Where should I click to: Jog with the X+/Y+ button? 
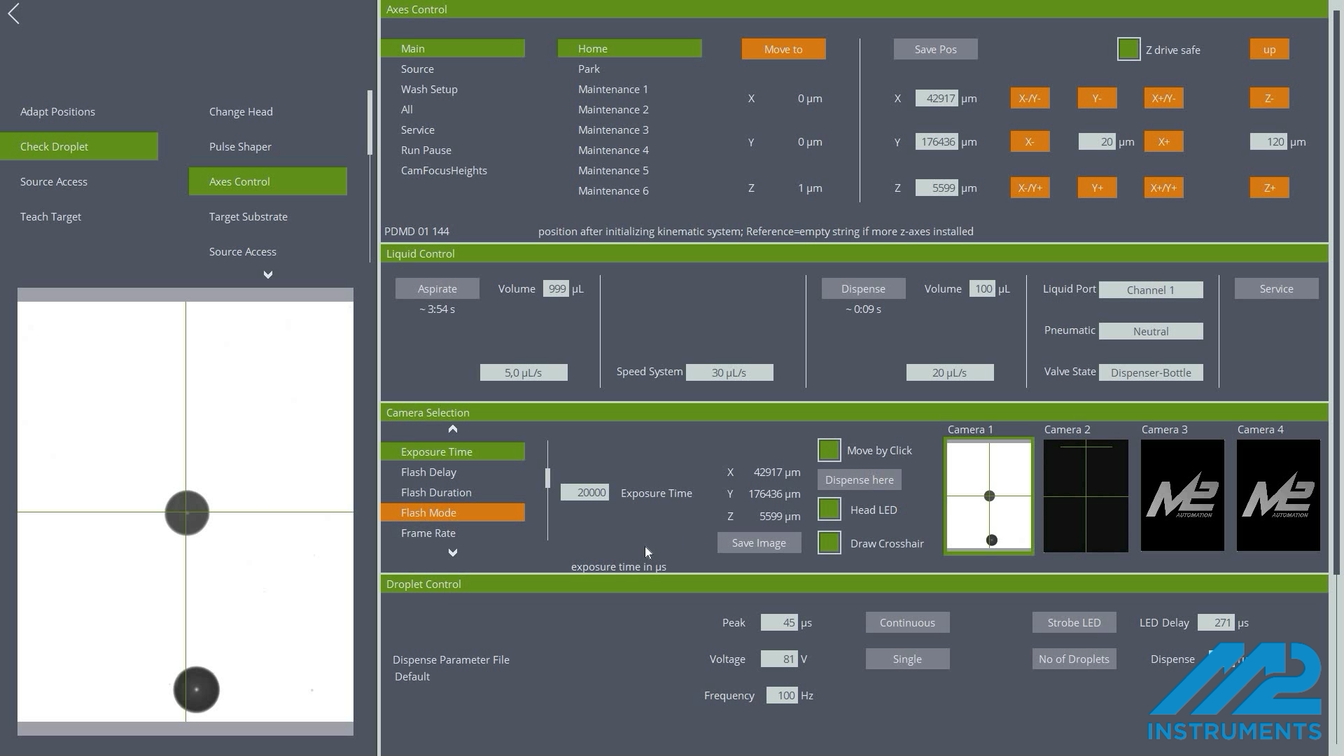[x=1164, y=187]
